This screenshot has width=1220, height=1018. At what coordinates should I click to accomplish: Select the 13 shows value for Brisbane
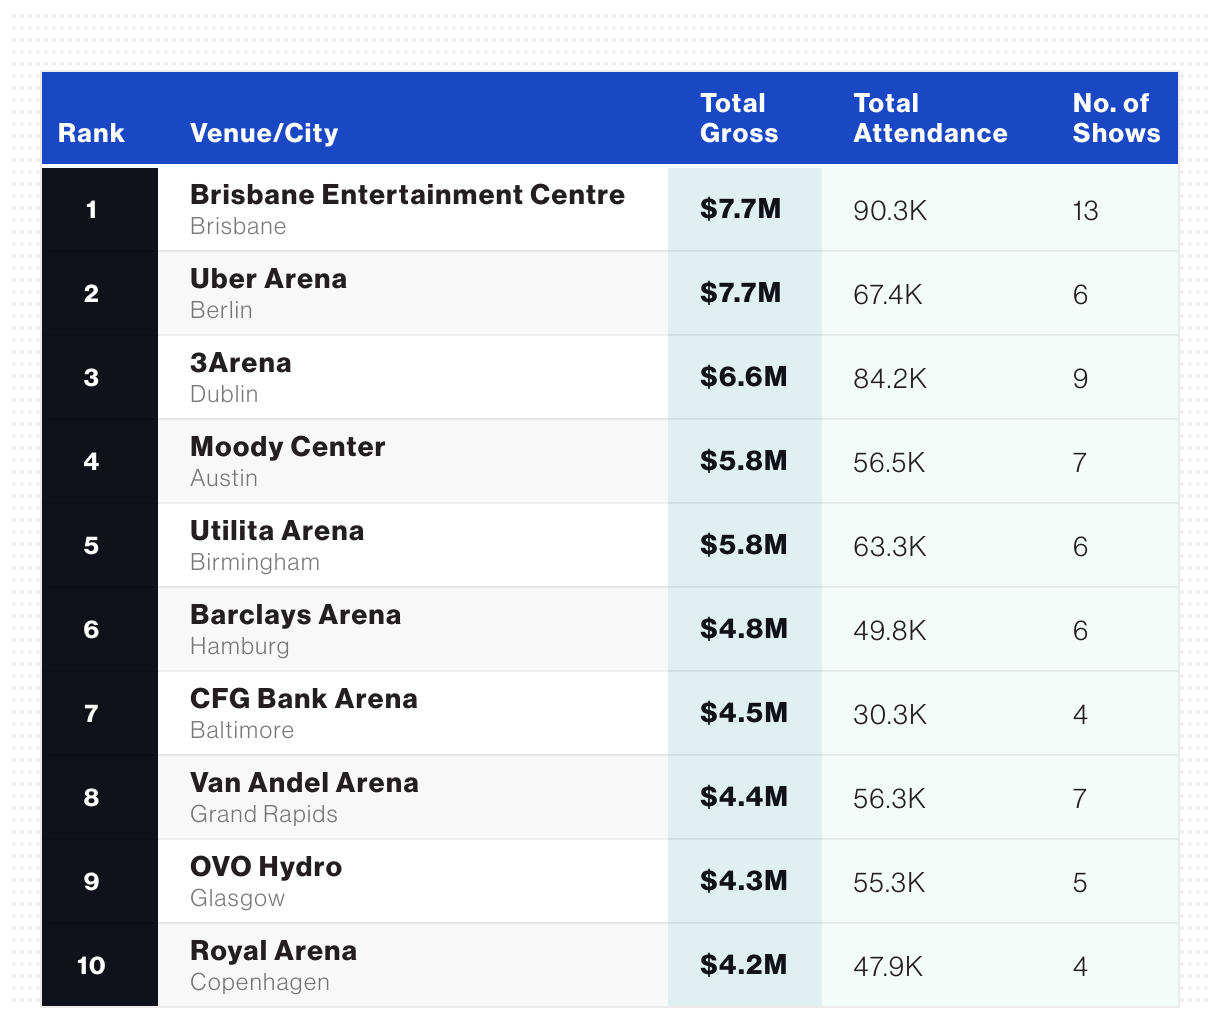point(1085,211)
